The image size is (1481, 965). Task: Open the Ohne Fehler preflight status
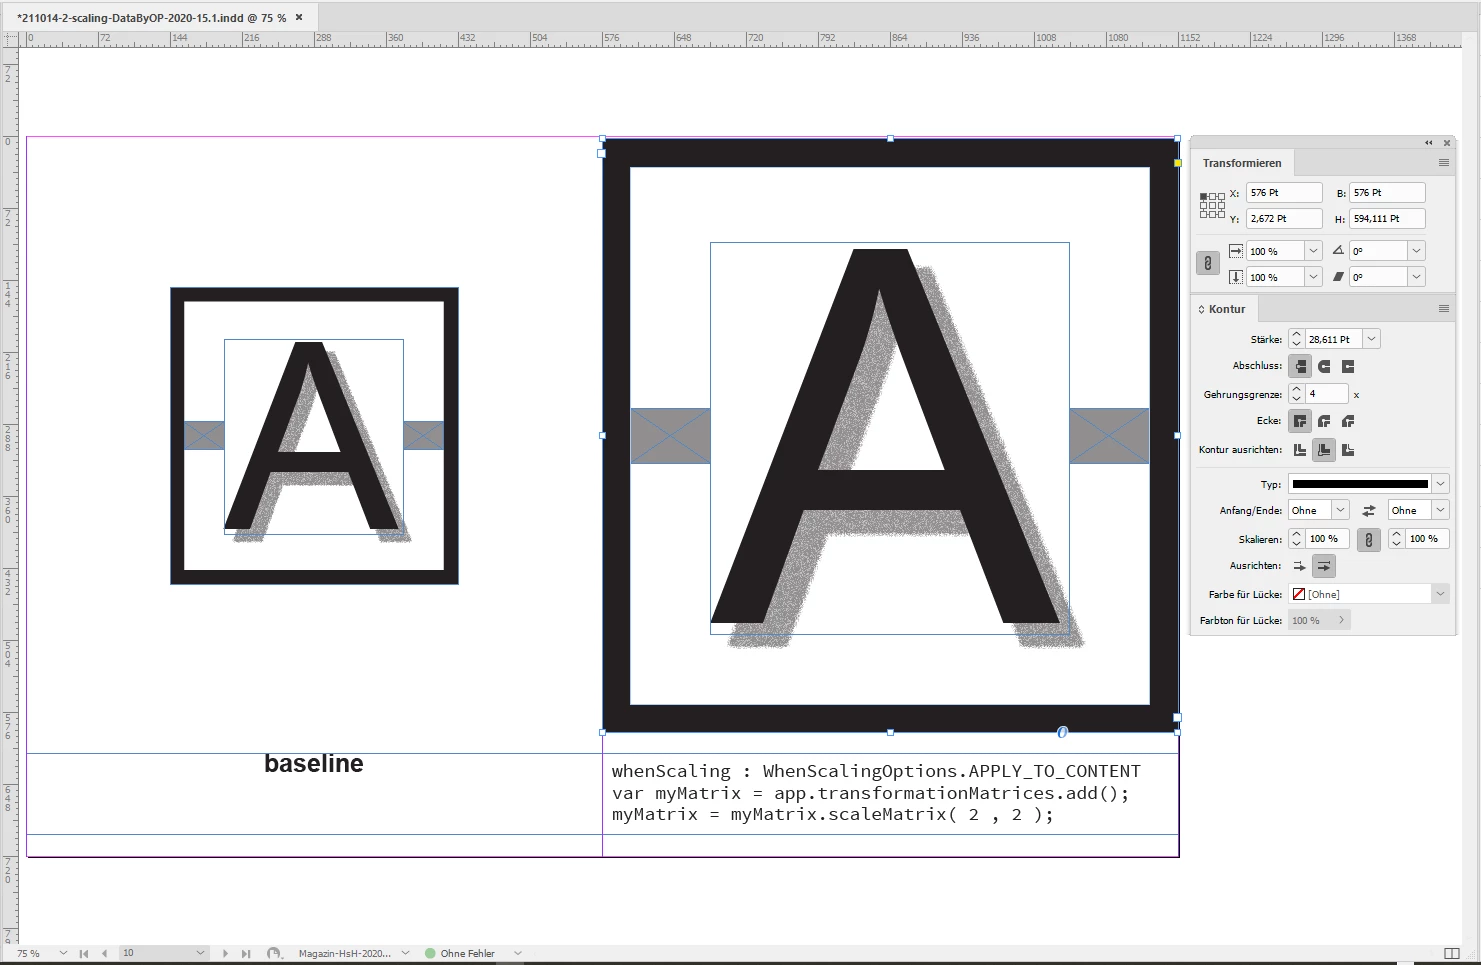460,953
